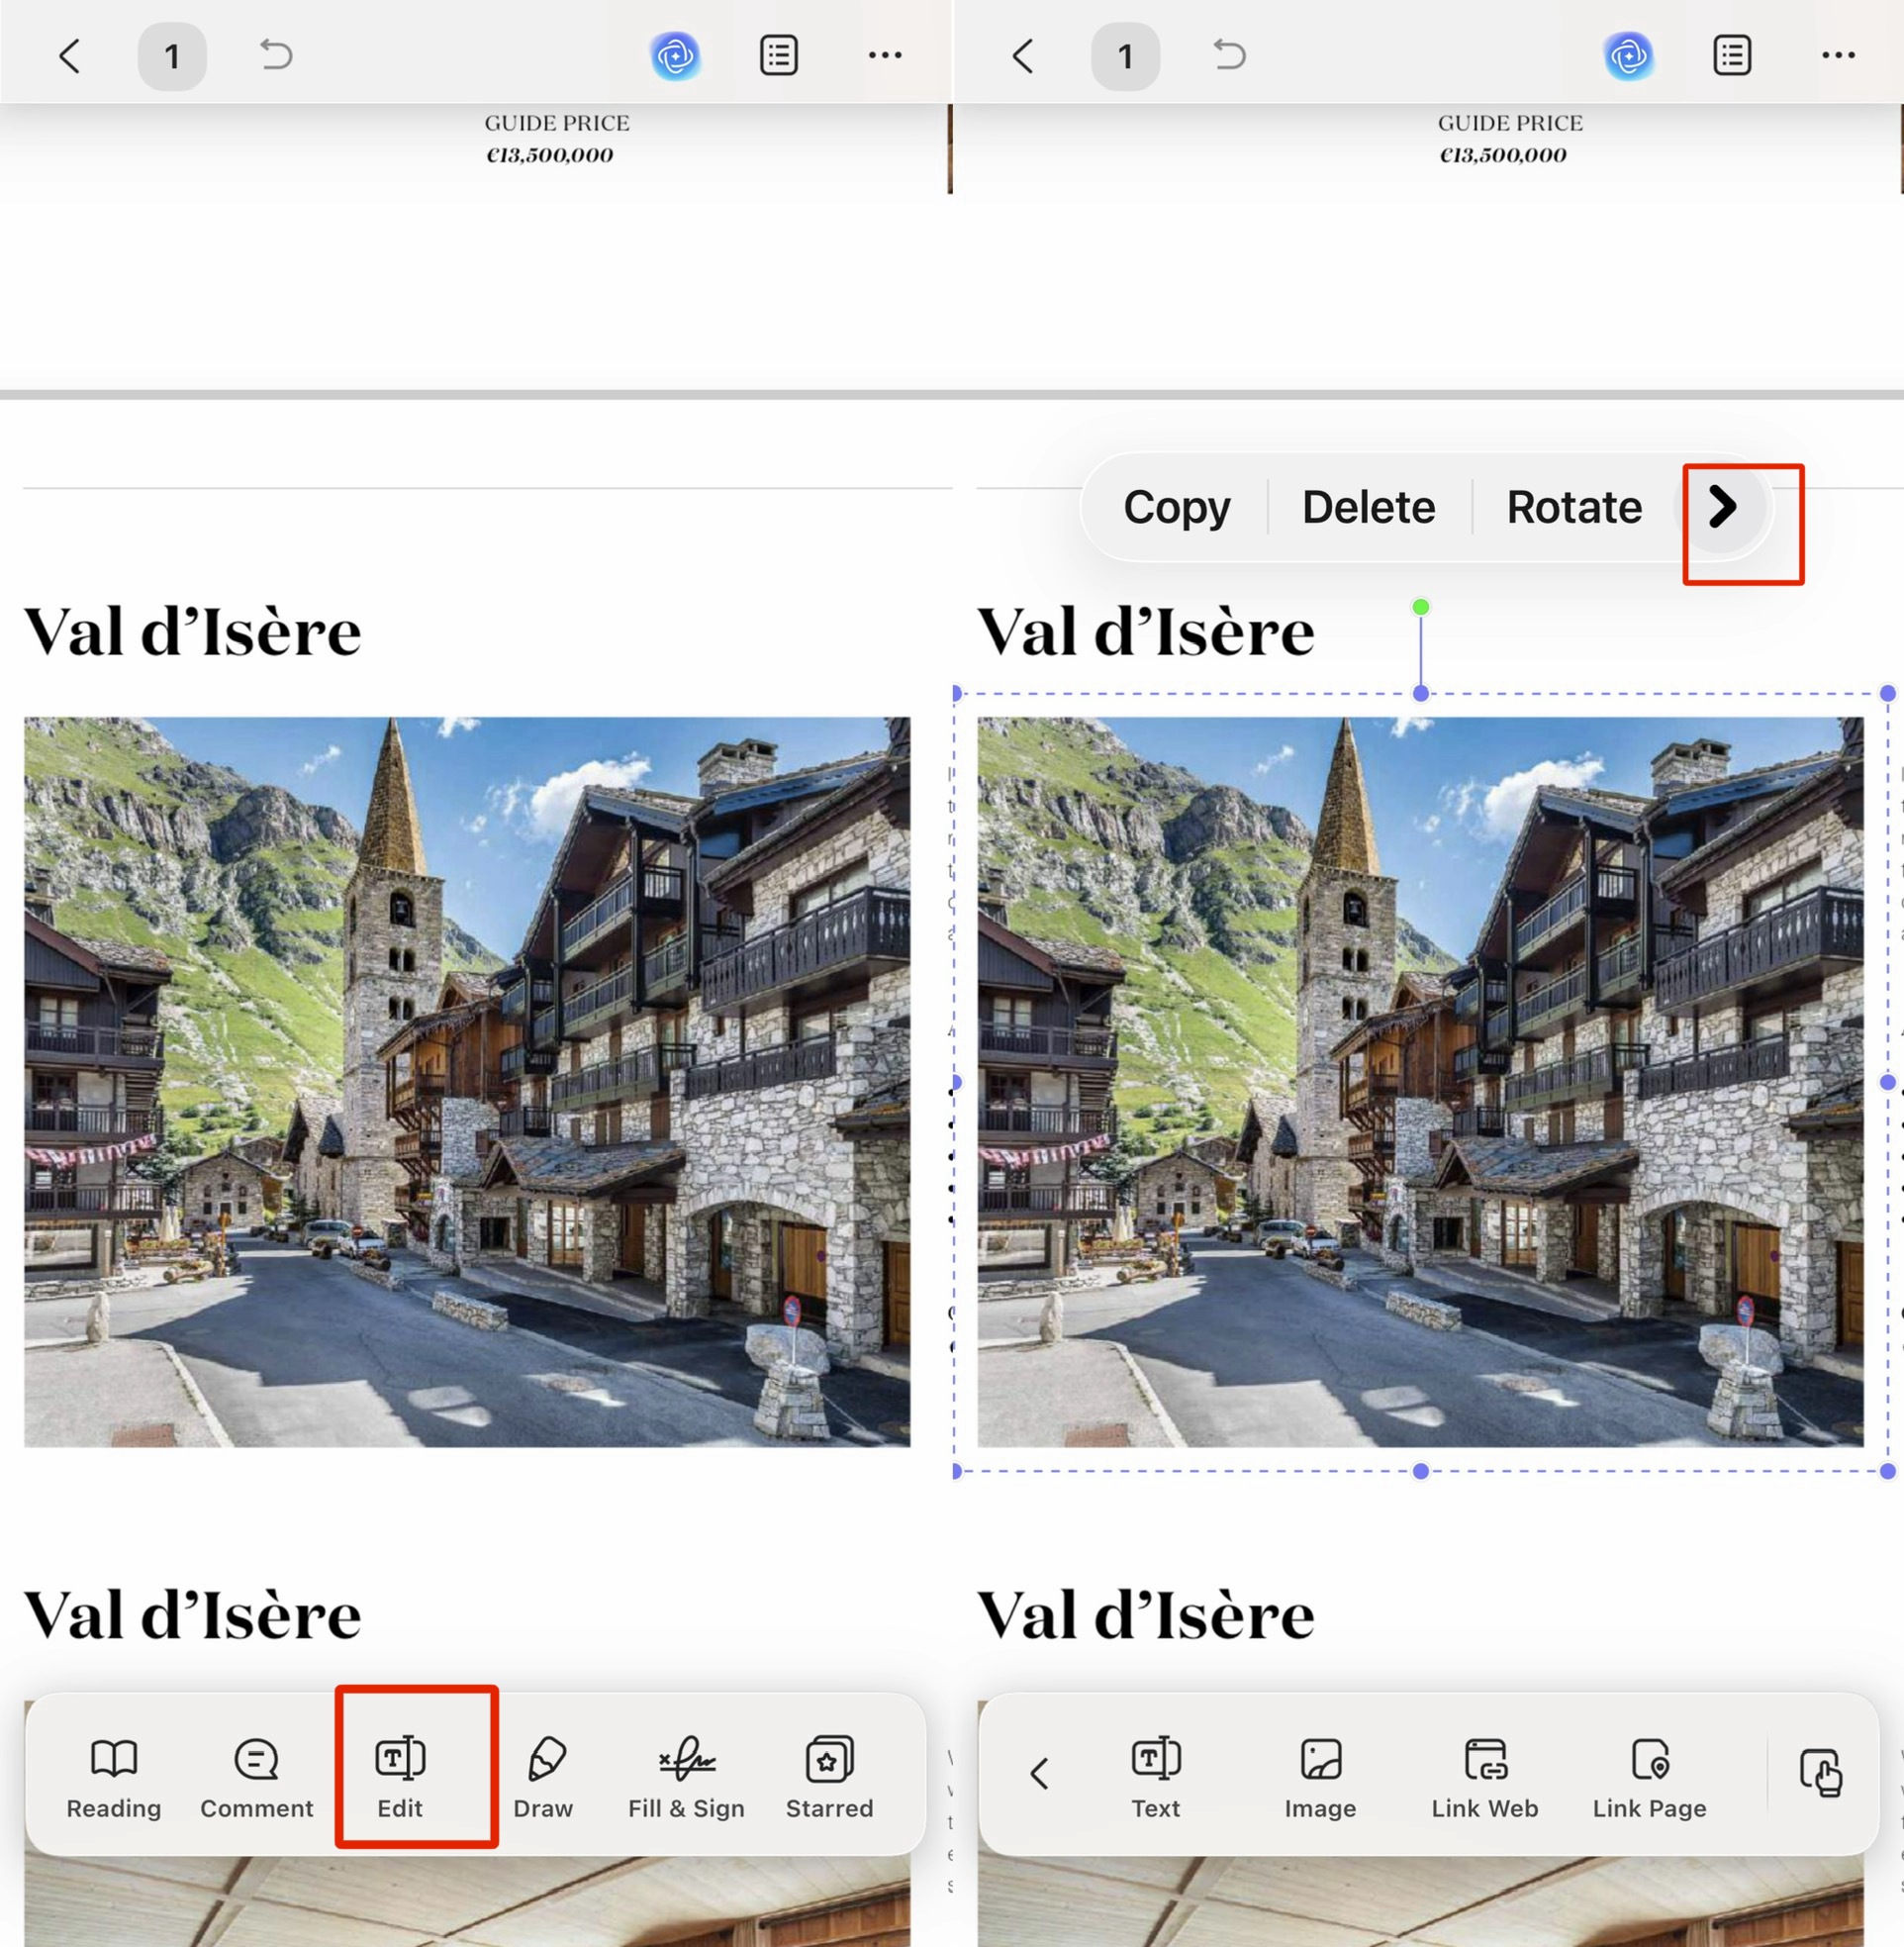Tap €13,500,000 price in right screen
Screen dimensions: 1904x1947
point(1503,155)
